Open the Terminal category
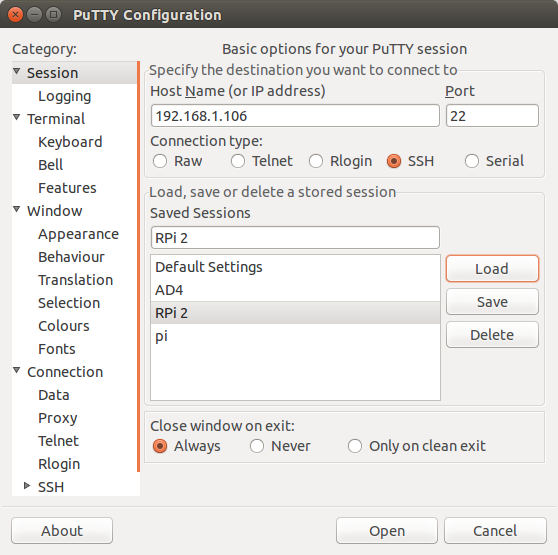558x555 pixels. 56,119
